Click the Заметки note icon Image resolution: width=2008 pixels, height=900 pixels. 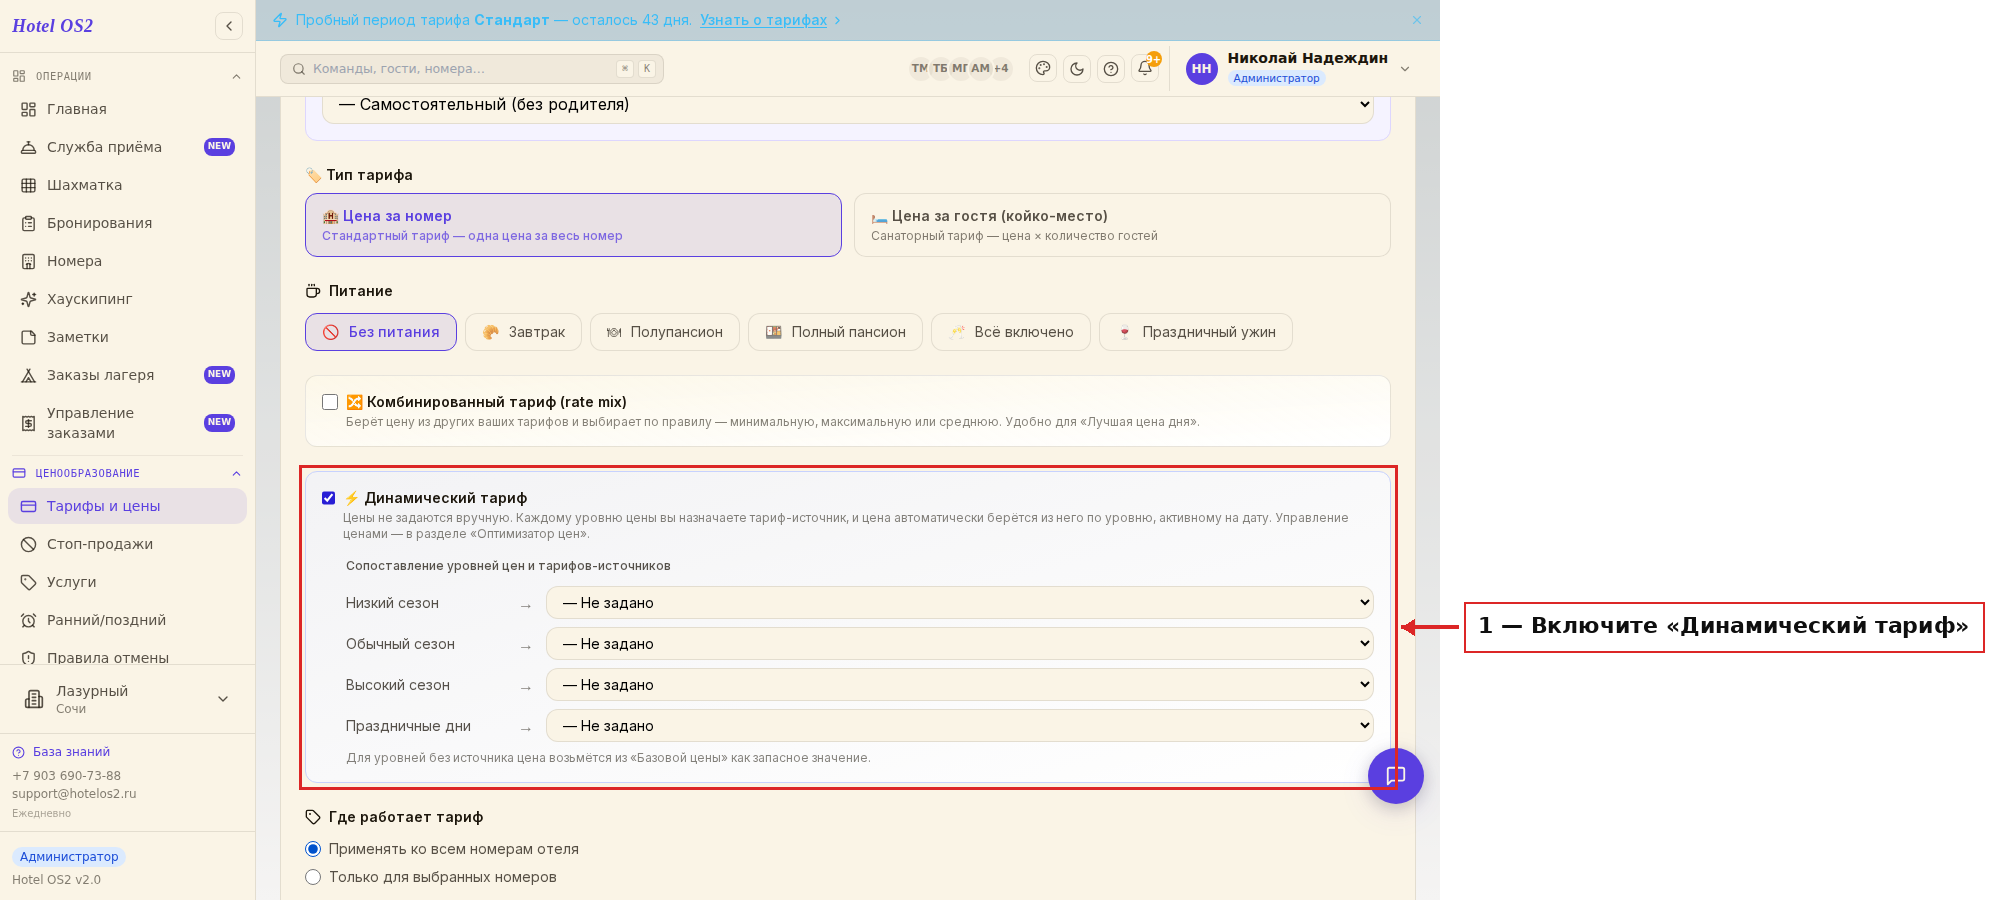tap(29, 337)
